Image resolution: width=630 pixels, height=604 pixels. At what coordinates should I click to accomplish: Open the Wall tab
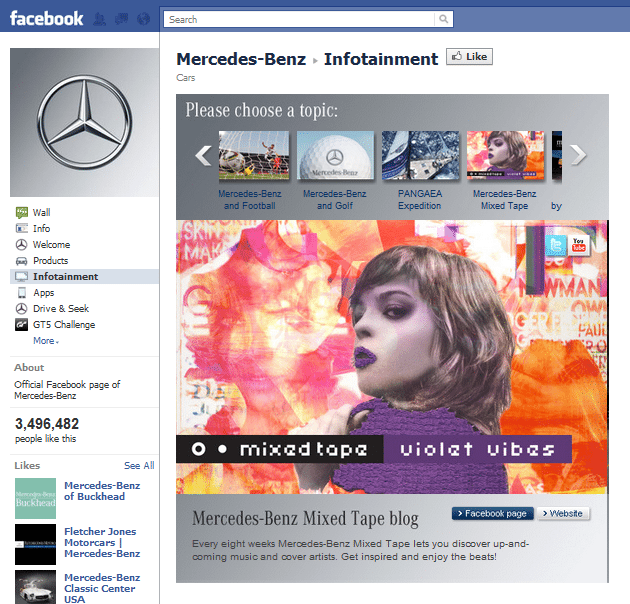pos(41,212)
